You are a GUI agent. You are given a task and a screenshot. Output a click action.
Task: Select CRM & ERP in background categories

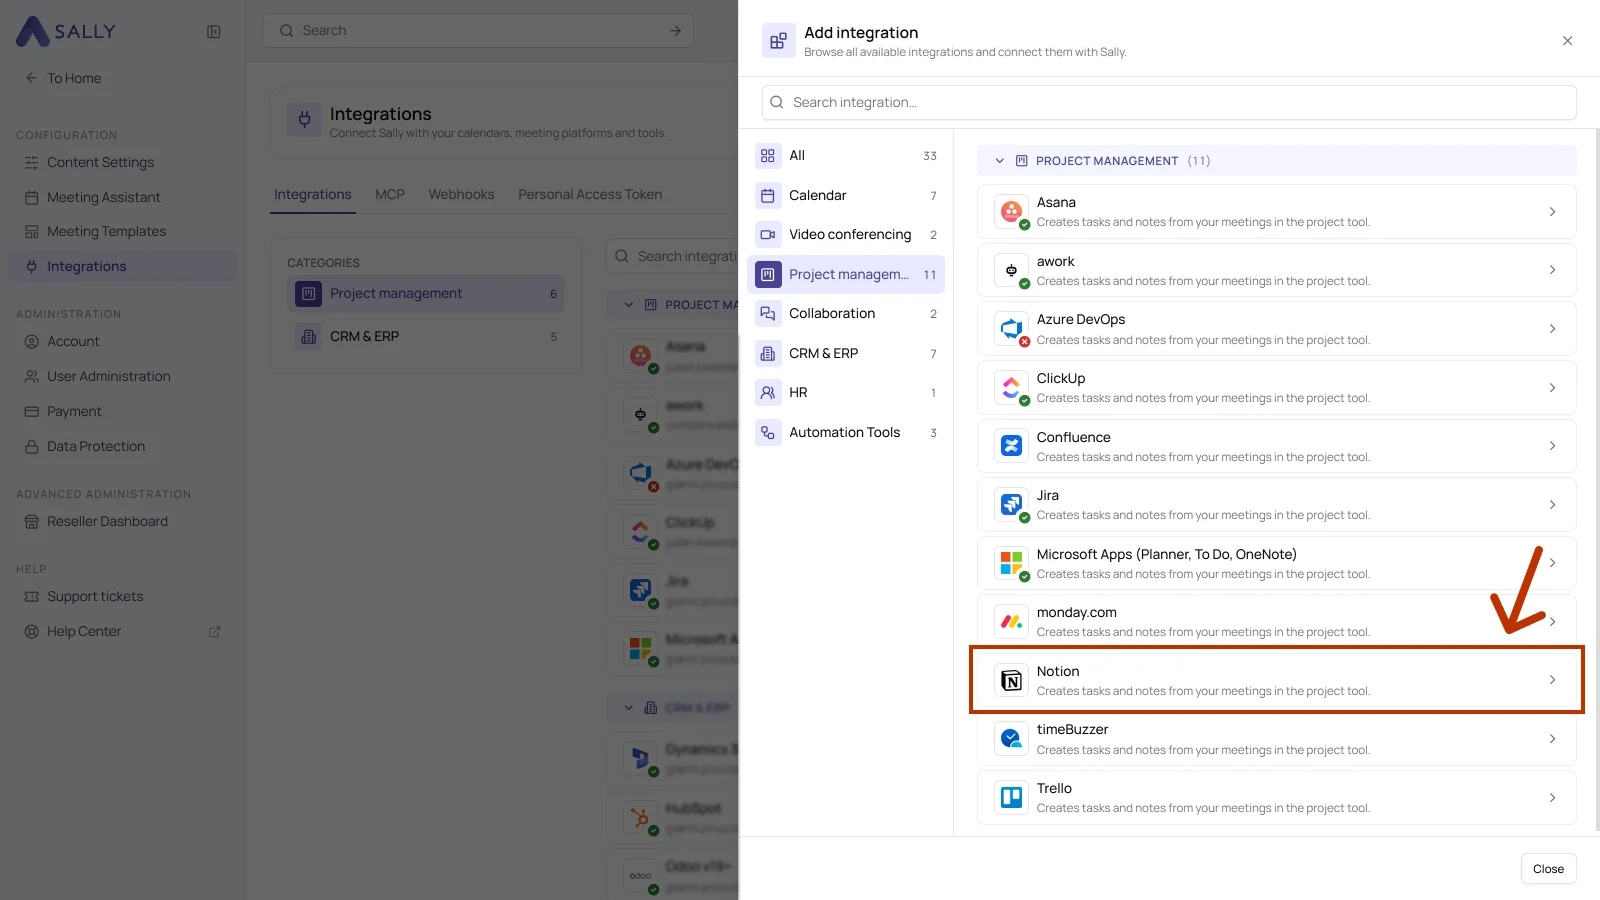pyautogui.click(x=426, y=337)
